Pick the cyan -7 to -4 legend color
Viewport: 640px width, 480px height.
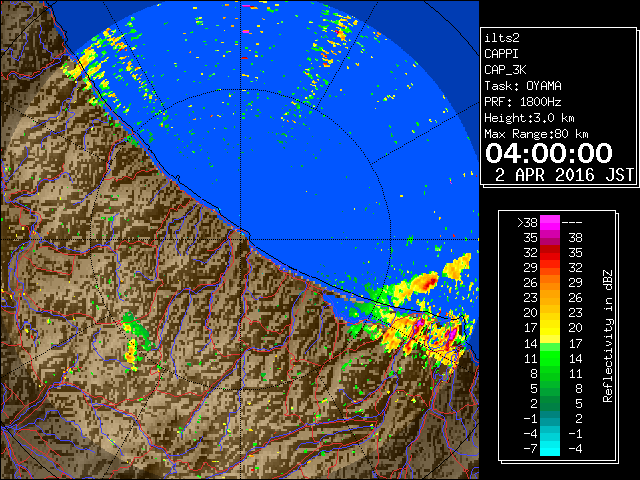coord(550,448)
